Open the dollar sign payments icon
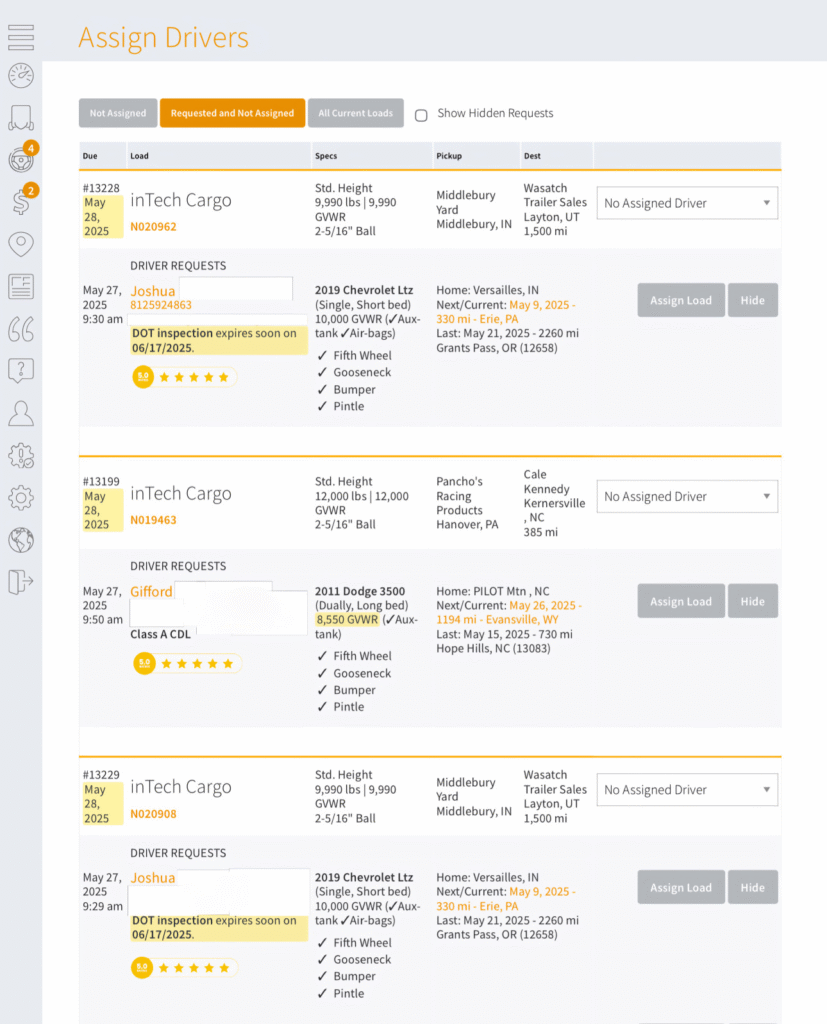The width and height of the screenshot is (827, 1024). pos(21,201)
